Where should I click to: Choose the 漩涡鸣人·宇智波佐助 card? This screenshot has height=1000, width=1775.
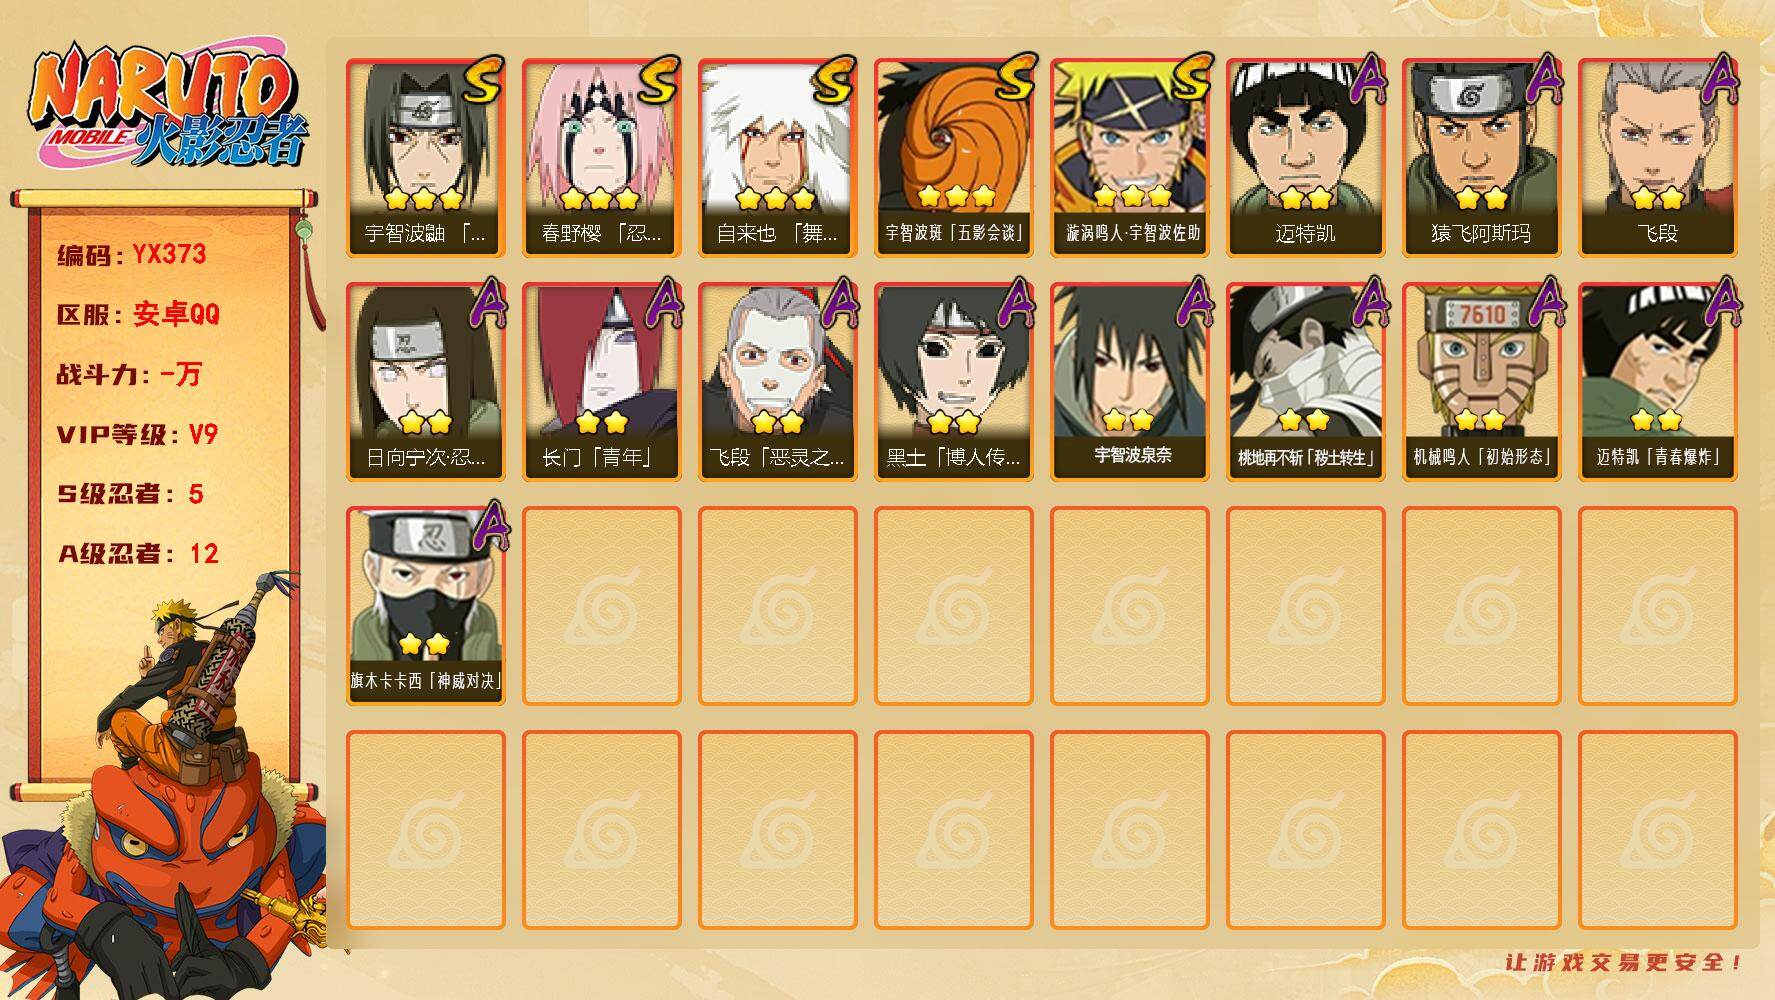[1130, 158]
